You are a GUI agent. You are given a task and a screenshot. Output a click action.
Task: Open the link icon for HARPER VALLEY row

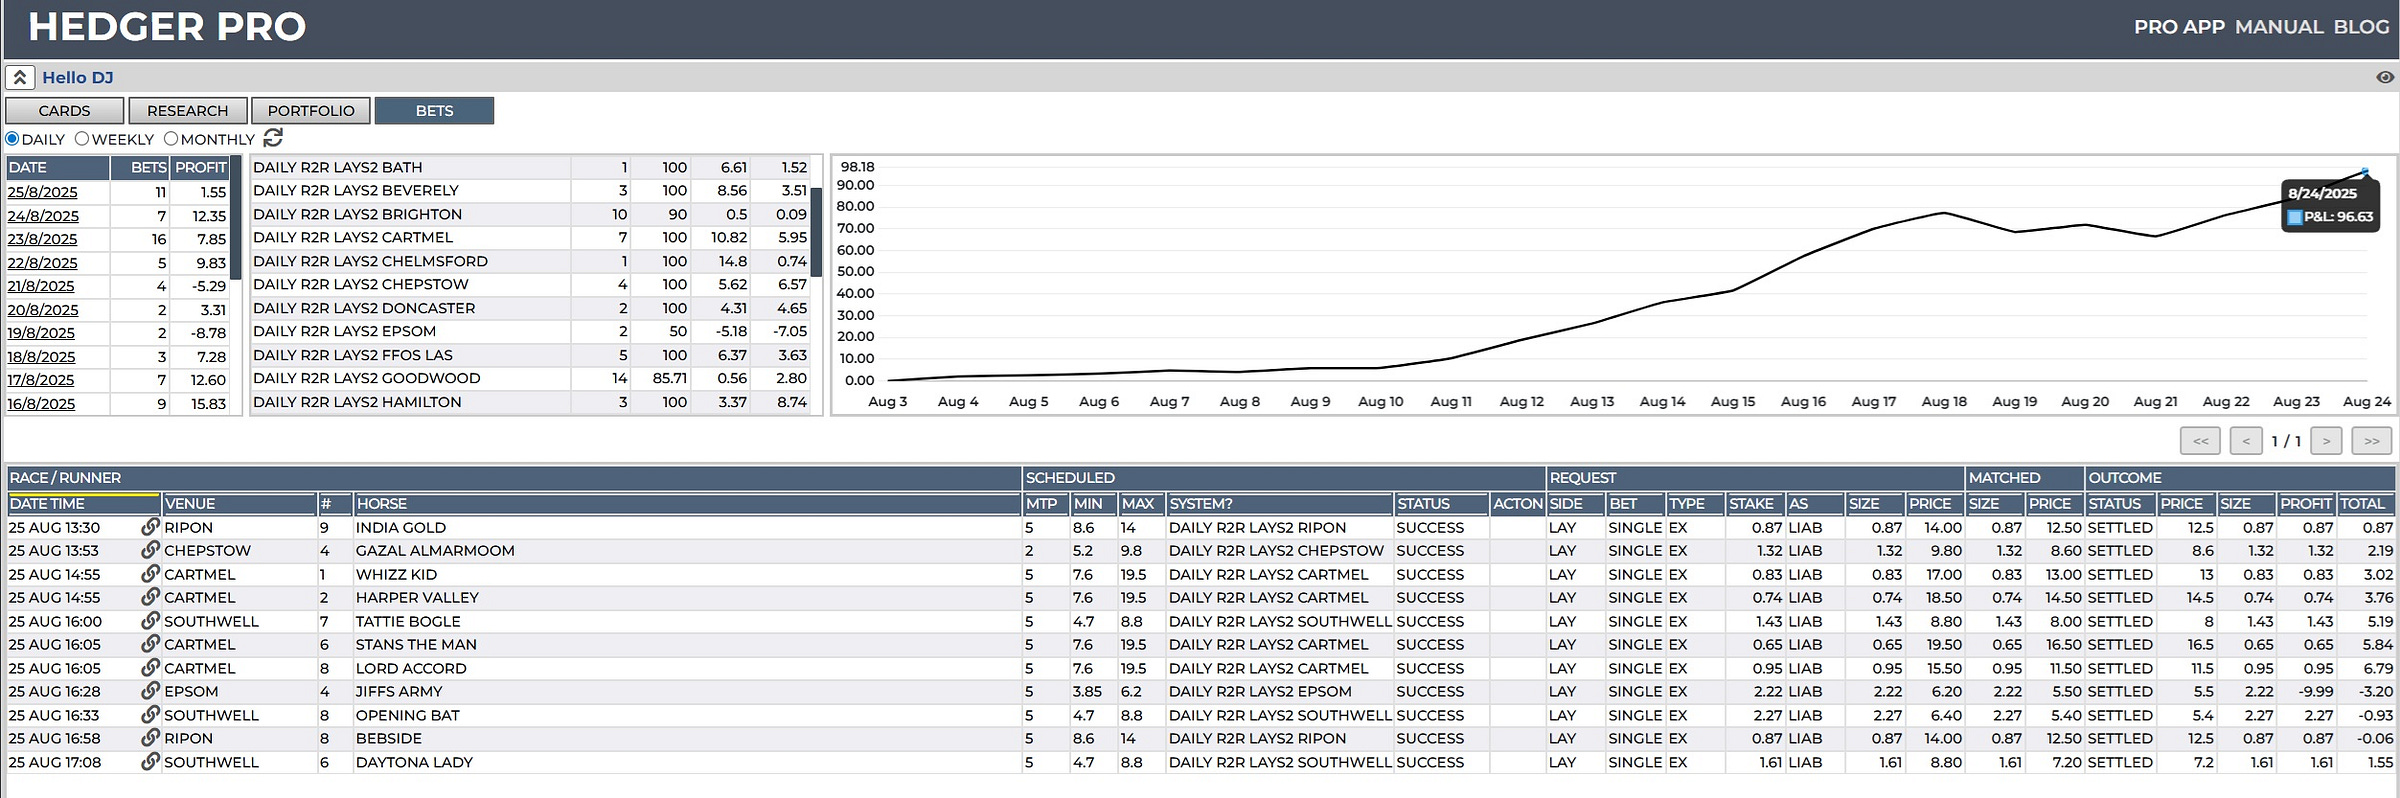150,597
